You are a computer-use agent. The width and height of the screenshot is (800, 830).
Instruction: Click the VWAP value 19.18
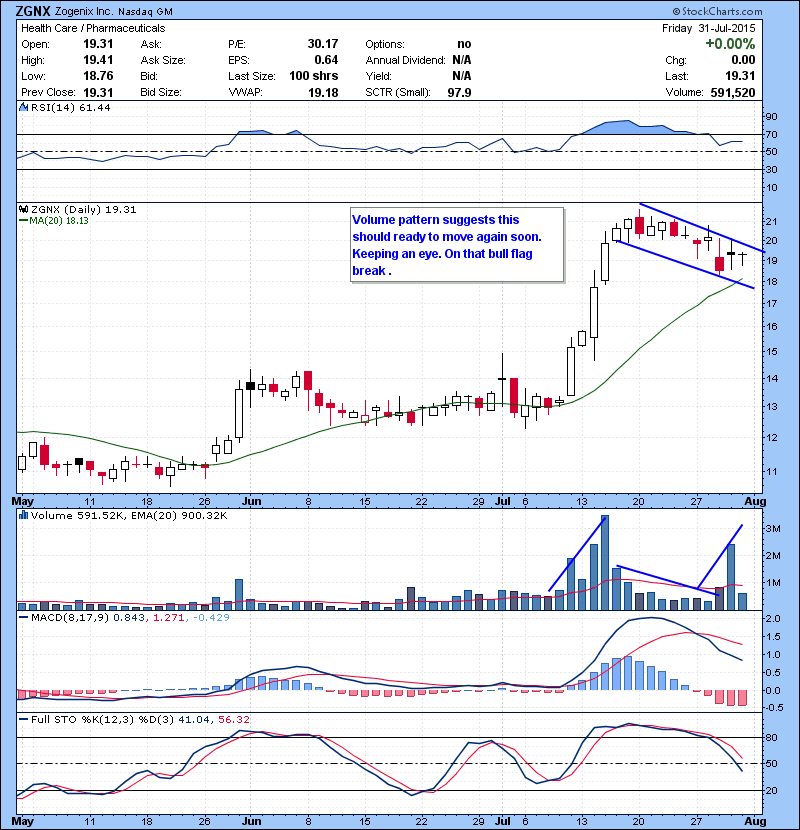(x=323, y=93)
